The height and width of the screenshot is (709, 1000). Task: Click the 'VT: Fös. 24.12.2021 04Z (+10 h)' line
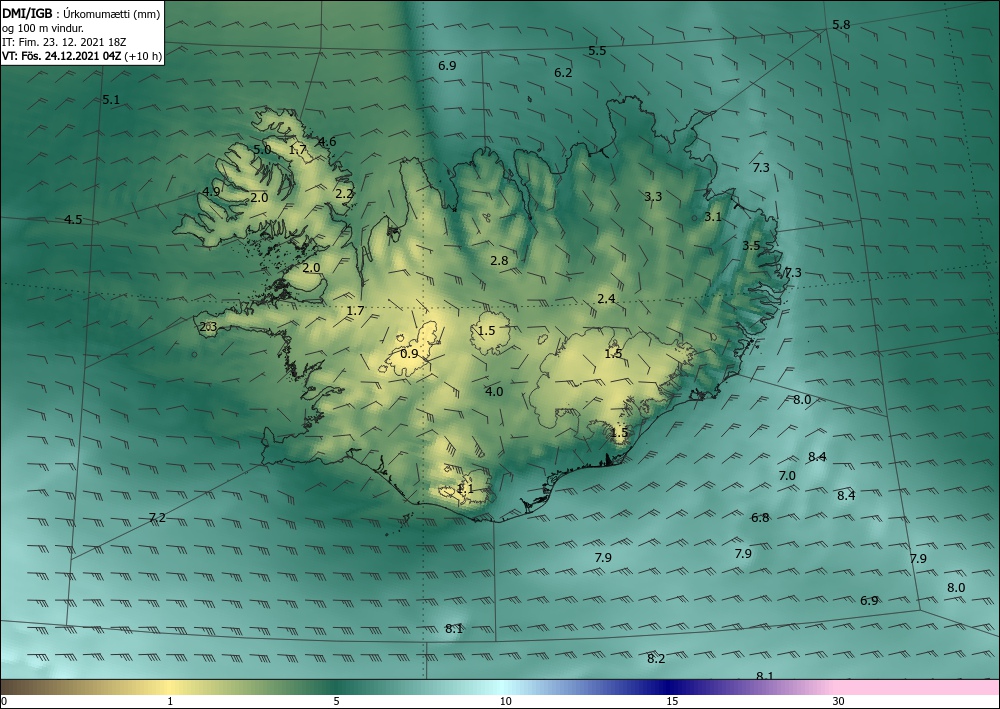82,56
